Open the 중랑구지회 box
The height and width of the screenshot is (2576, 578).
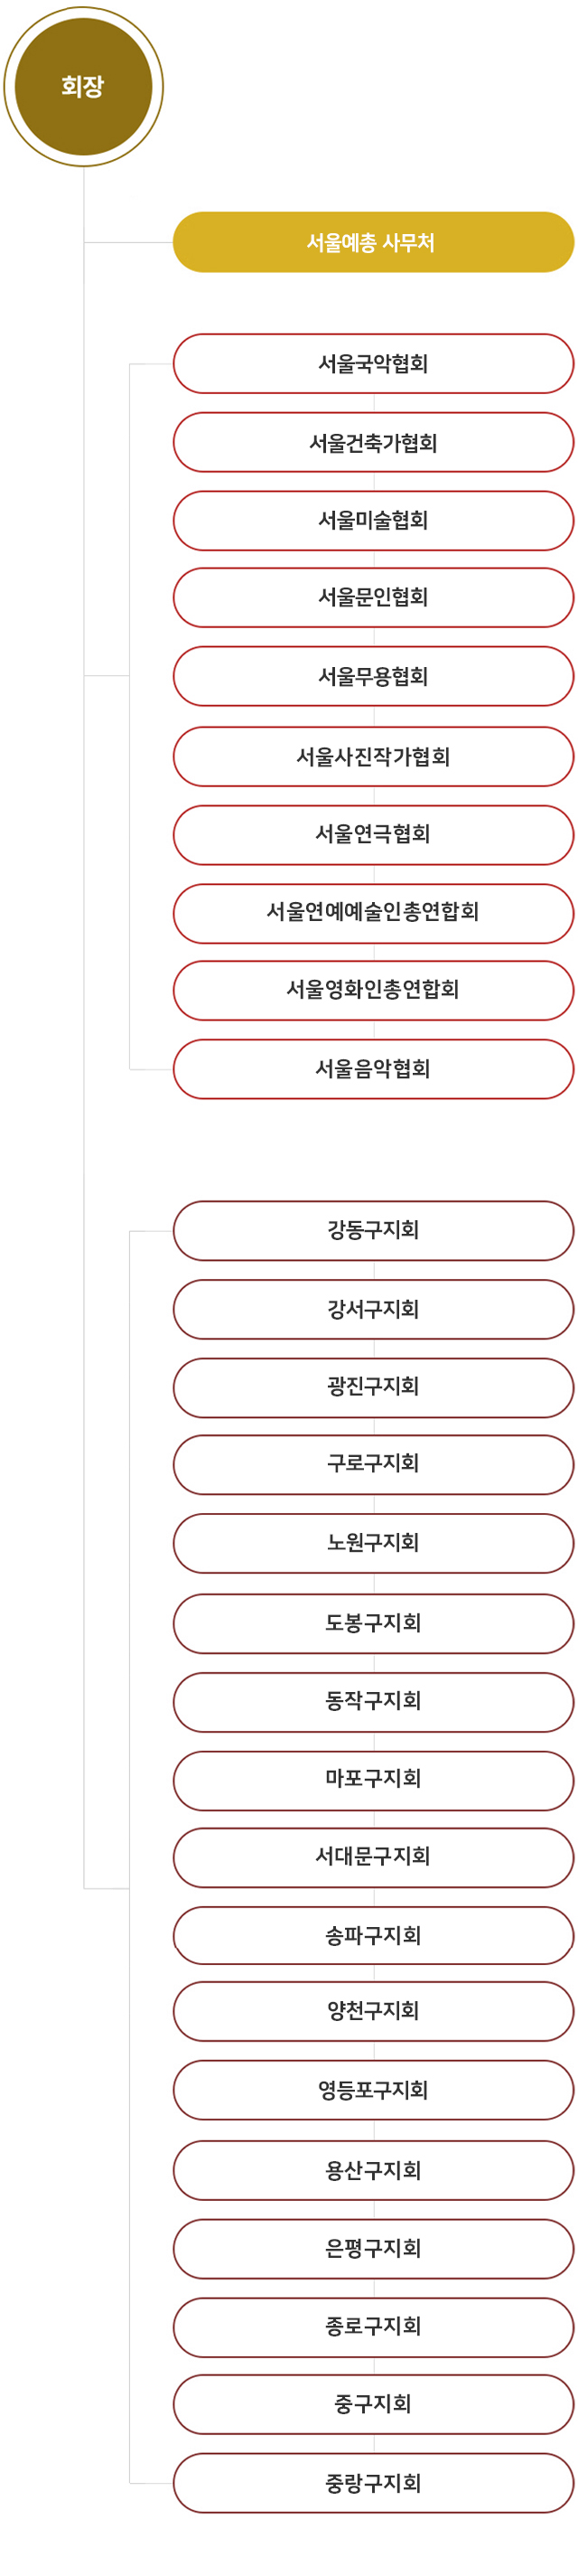pyautogui.click(x=373, y=2483)
